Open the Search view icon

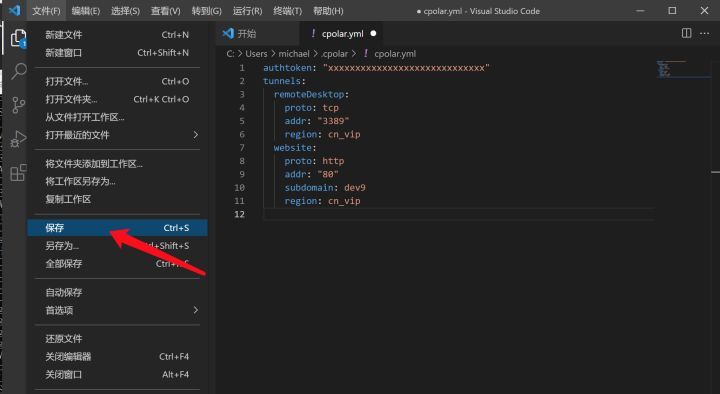[18, 71]
